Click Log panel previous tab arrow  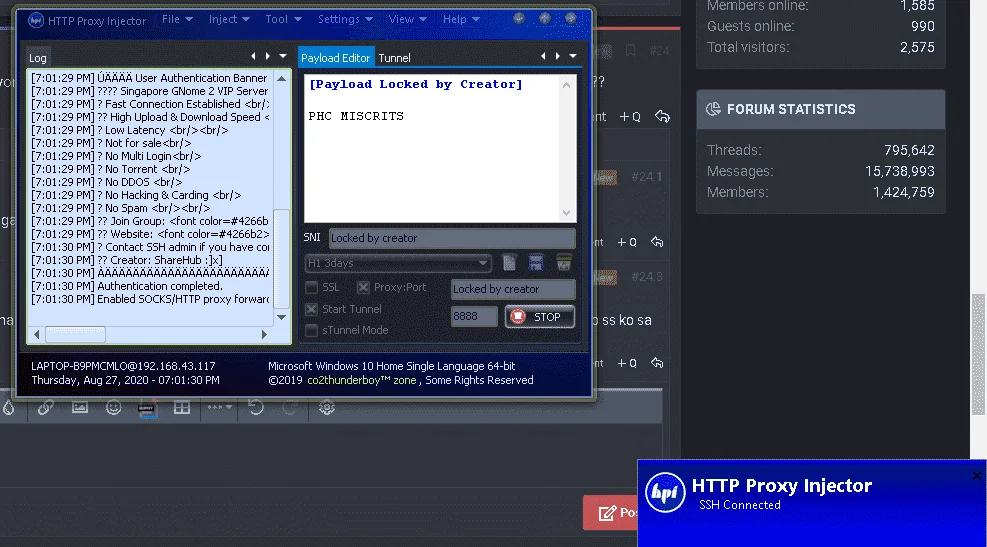(x=253, y=56)
